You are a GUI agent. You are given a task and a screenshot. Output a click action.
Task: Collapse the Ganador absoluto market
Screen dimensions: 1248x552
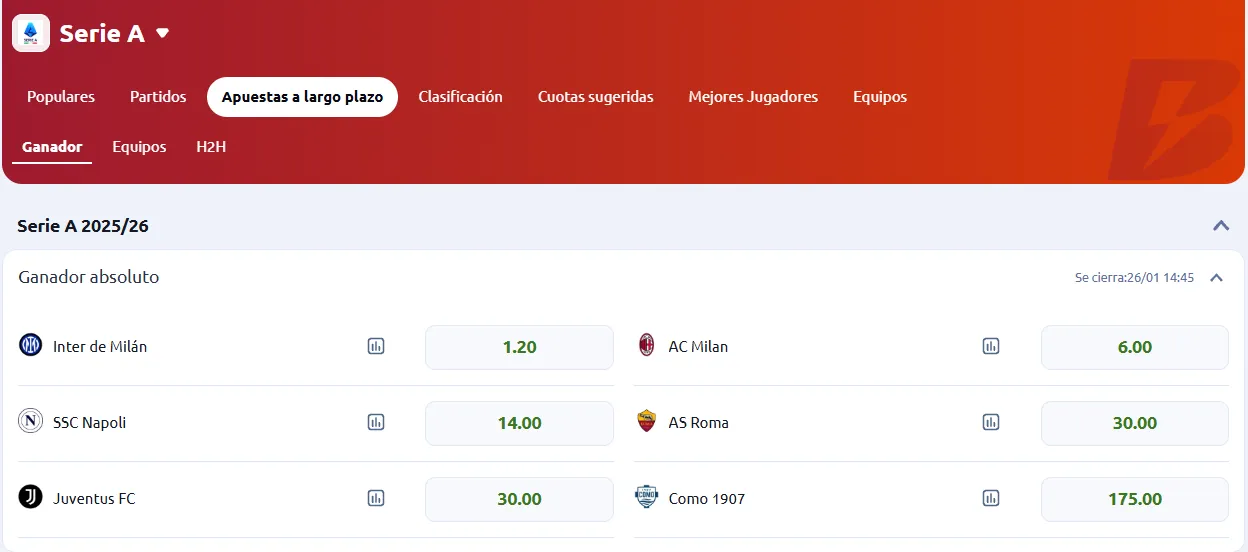[1217, 278]
